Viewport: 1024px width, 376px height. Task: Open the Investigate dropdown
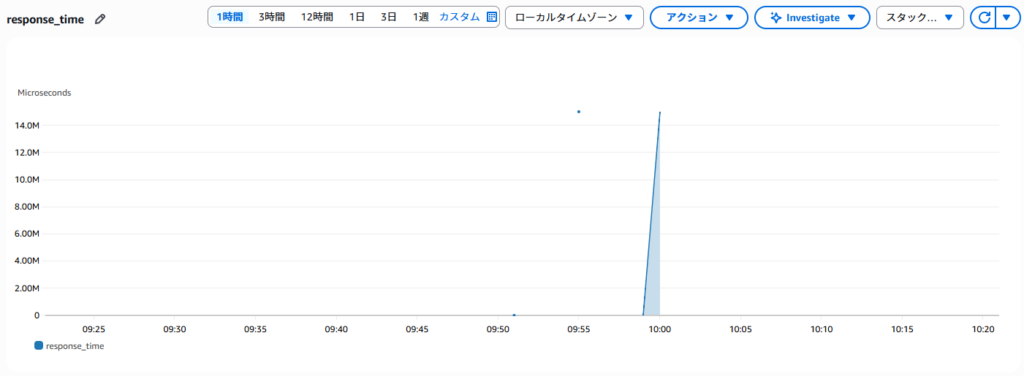pos(812,18)
